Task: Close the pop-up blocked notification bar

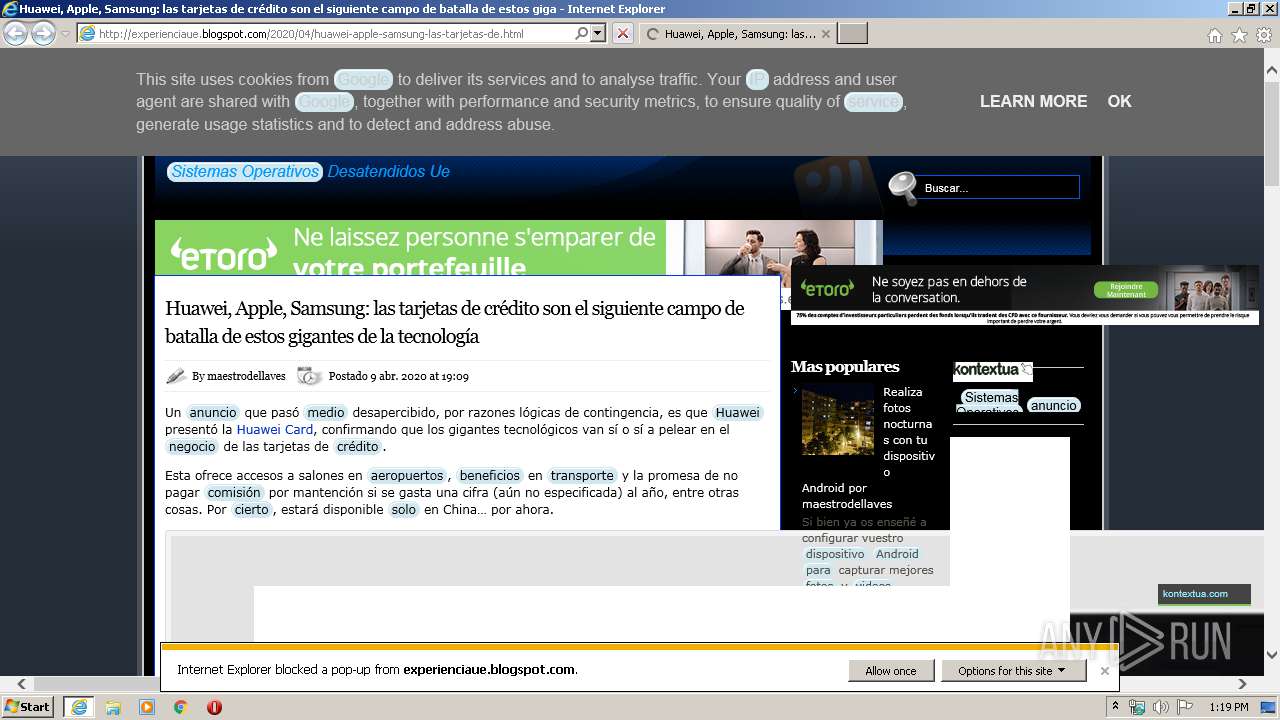Action: (x=1104, y=671)
